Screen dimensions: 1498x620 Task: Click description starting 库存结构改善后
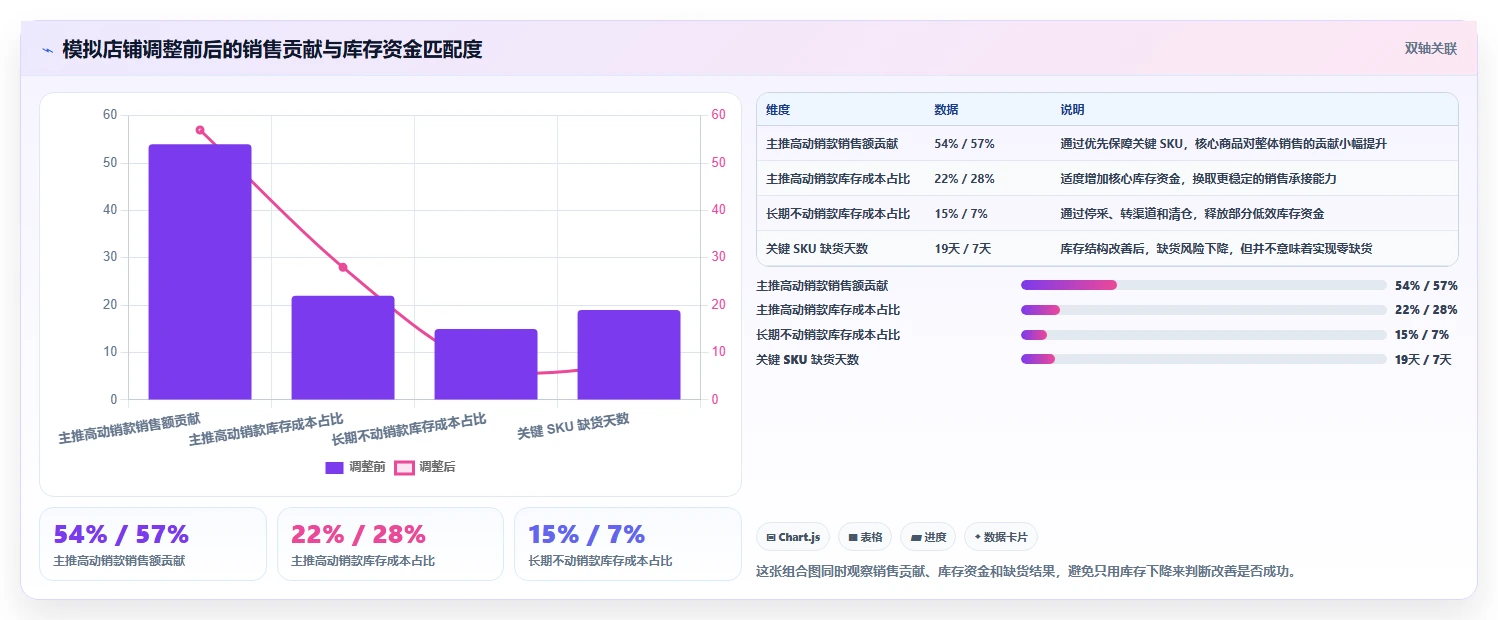click(x=1217, y=249)
